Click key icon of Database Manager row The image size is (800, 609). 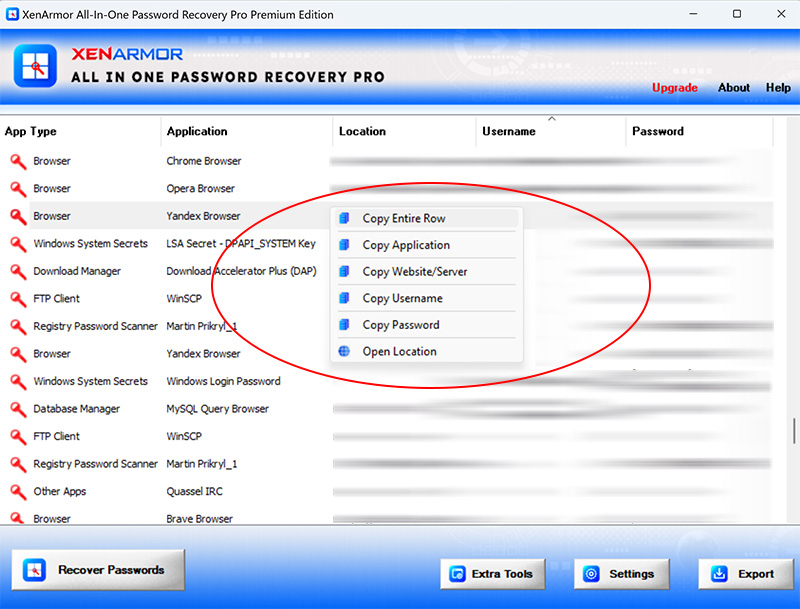[18, 409]
